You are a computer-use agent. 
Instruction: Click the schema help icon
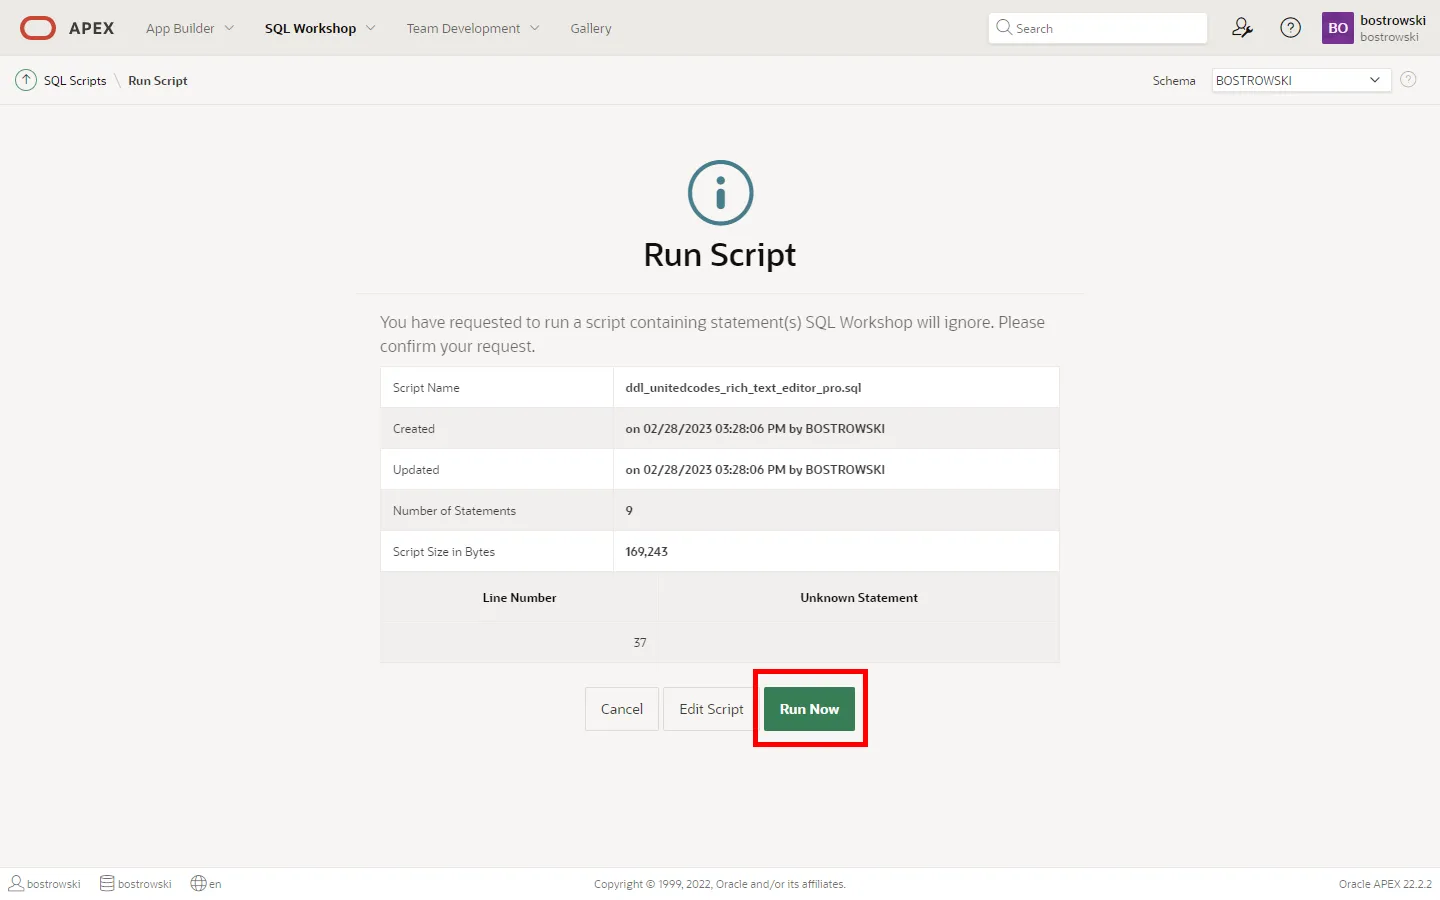tap(1408, 80)
